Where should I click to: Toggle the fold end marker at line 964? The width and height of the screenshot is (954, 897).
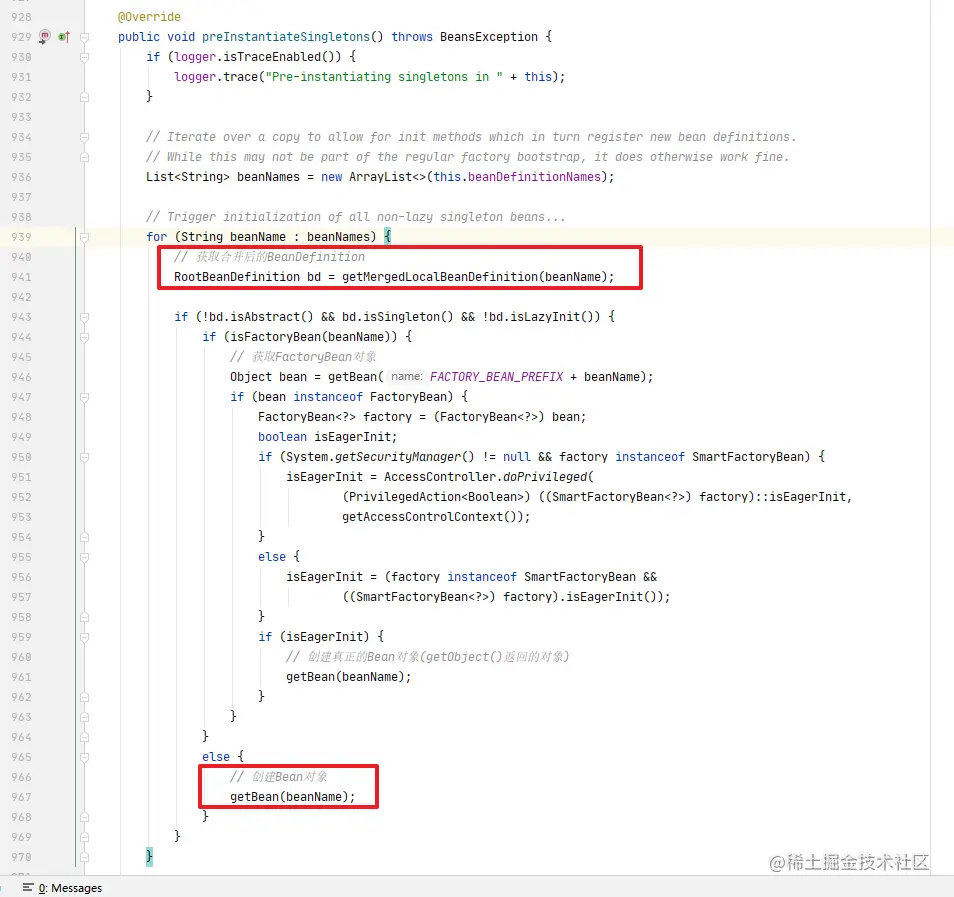85,737
